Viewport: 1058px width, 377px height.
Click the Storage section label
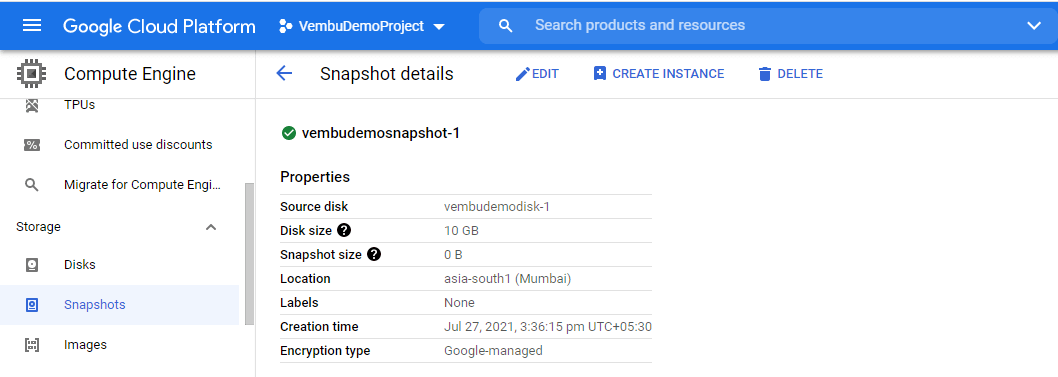click(x=38, y=227)
